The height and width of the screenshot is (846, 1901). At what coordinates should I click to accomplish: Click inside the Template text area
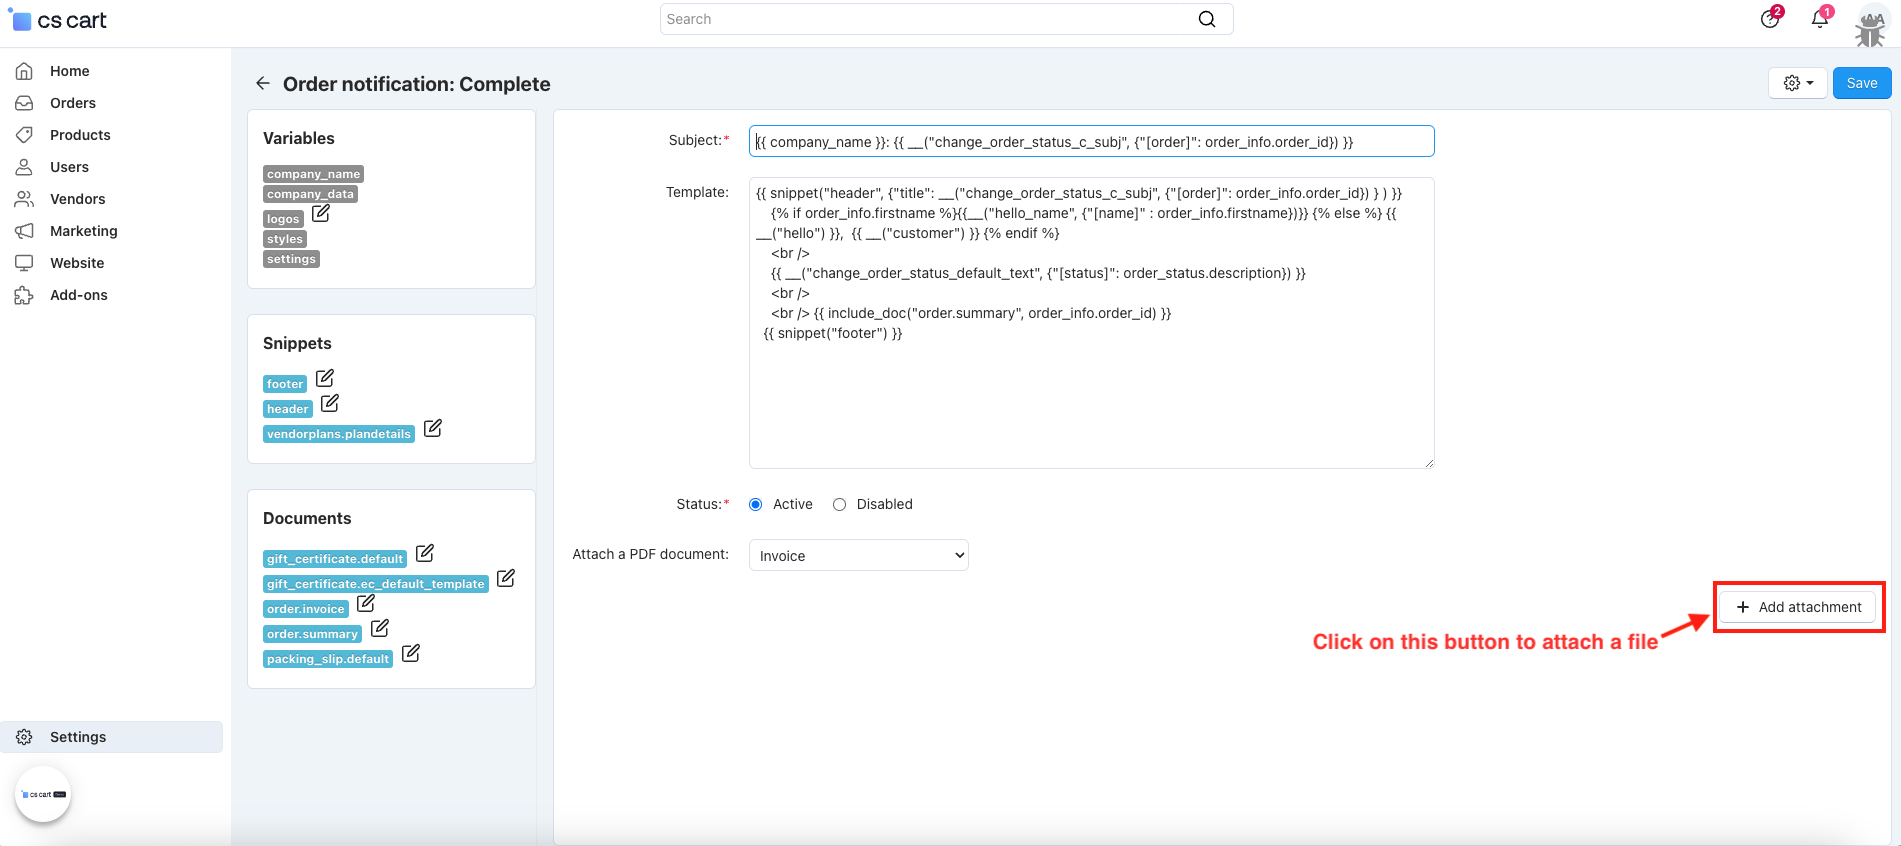[x=1092, y=323]
